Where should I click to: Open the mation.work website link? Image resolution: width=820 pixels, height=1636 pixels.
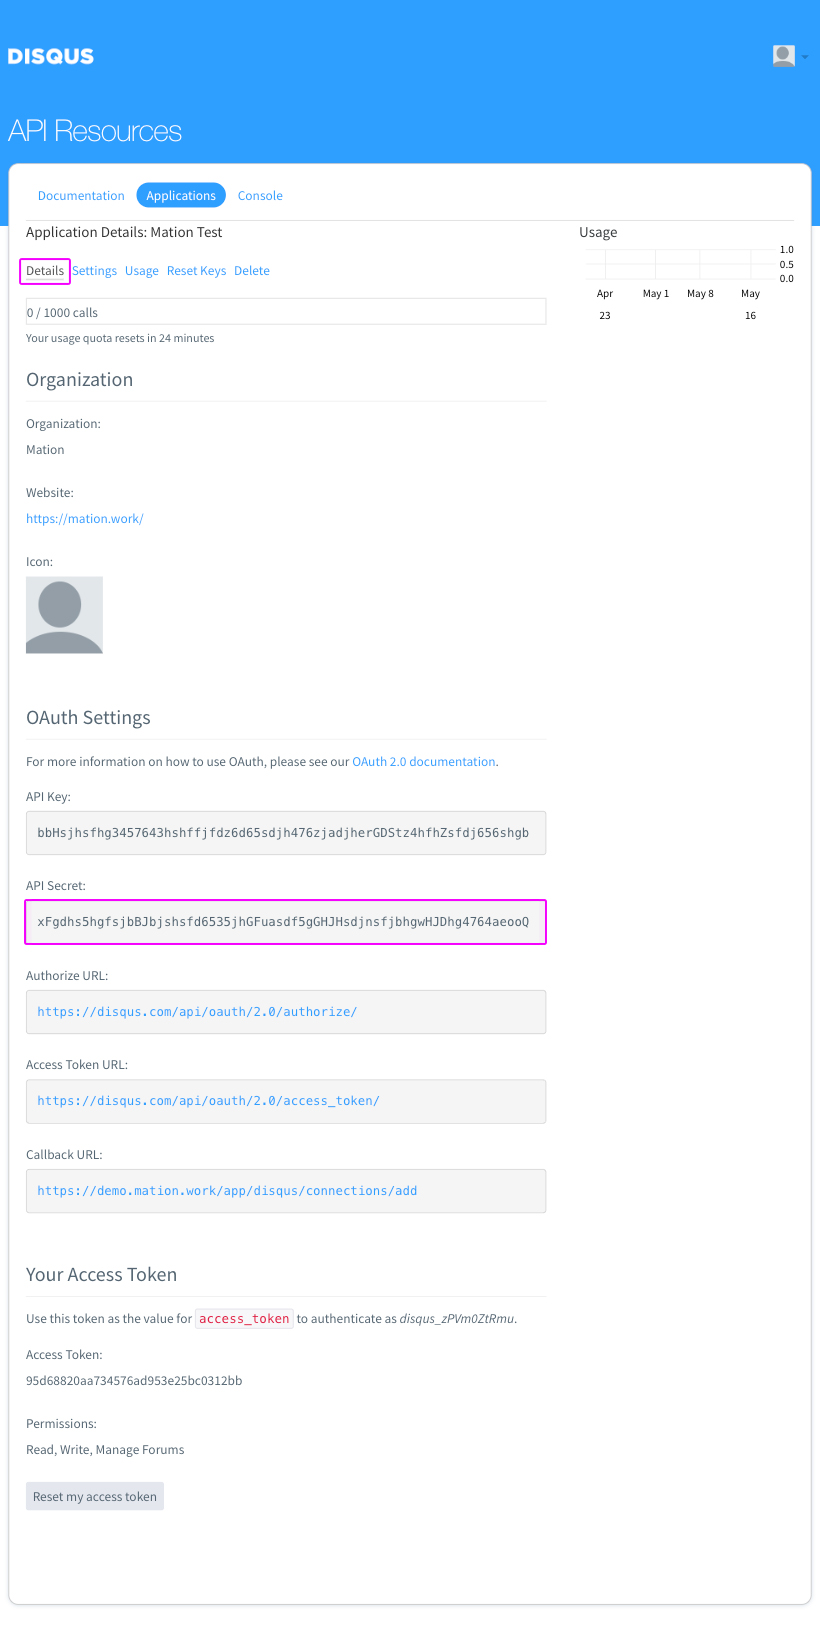[85, 519]
